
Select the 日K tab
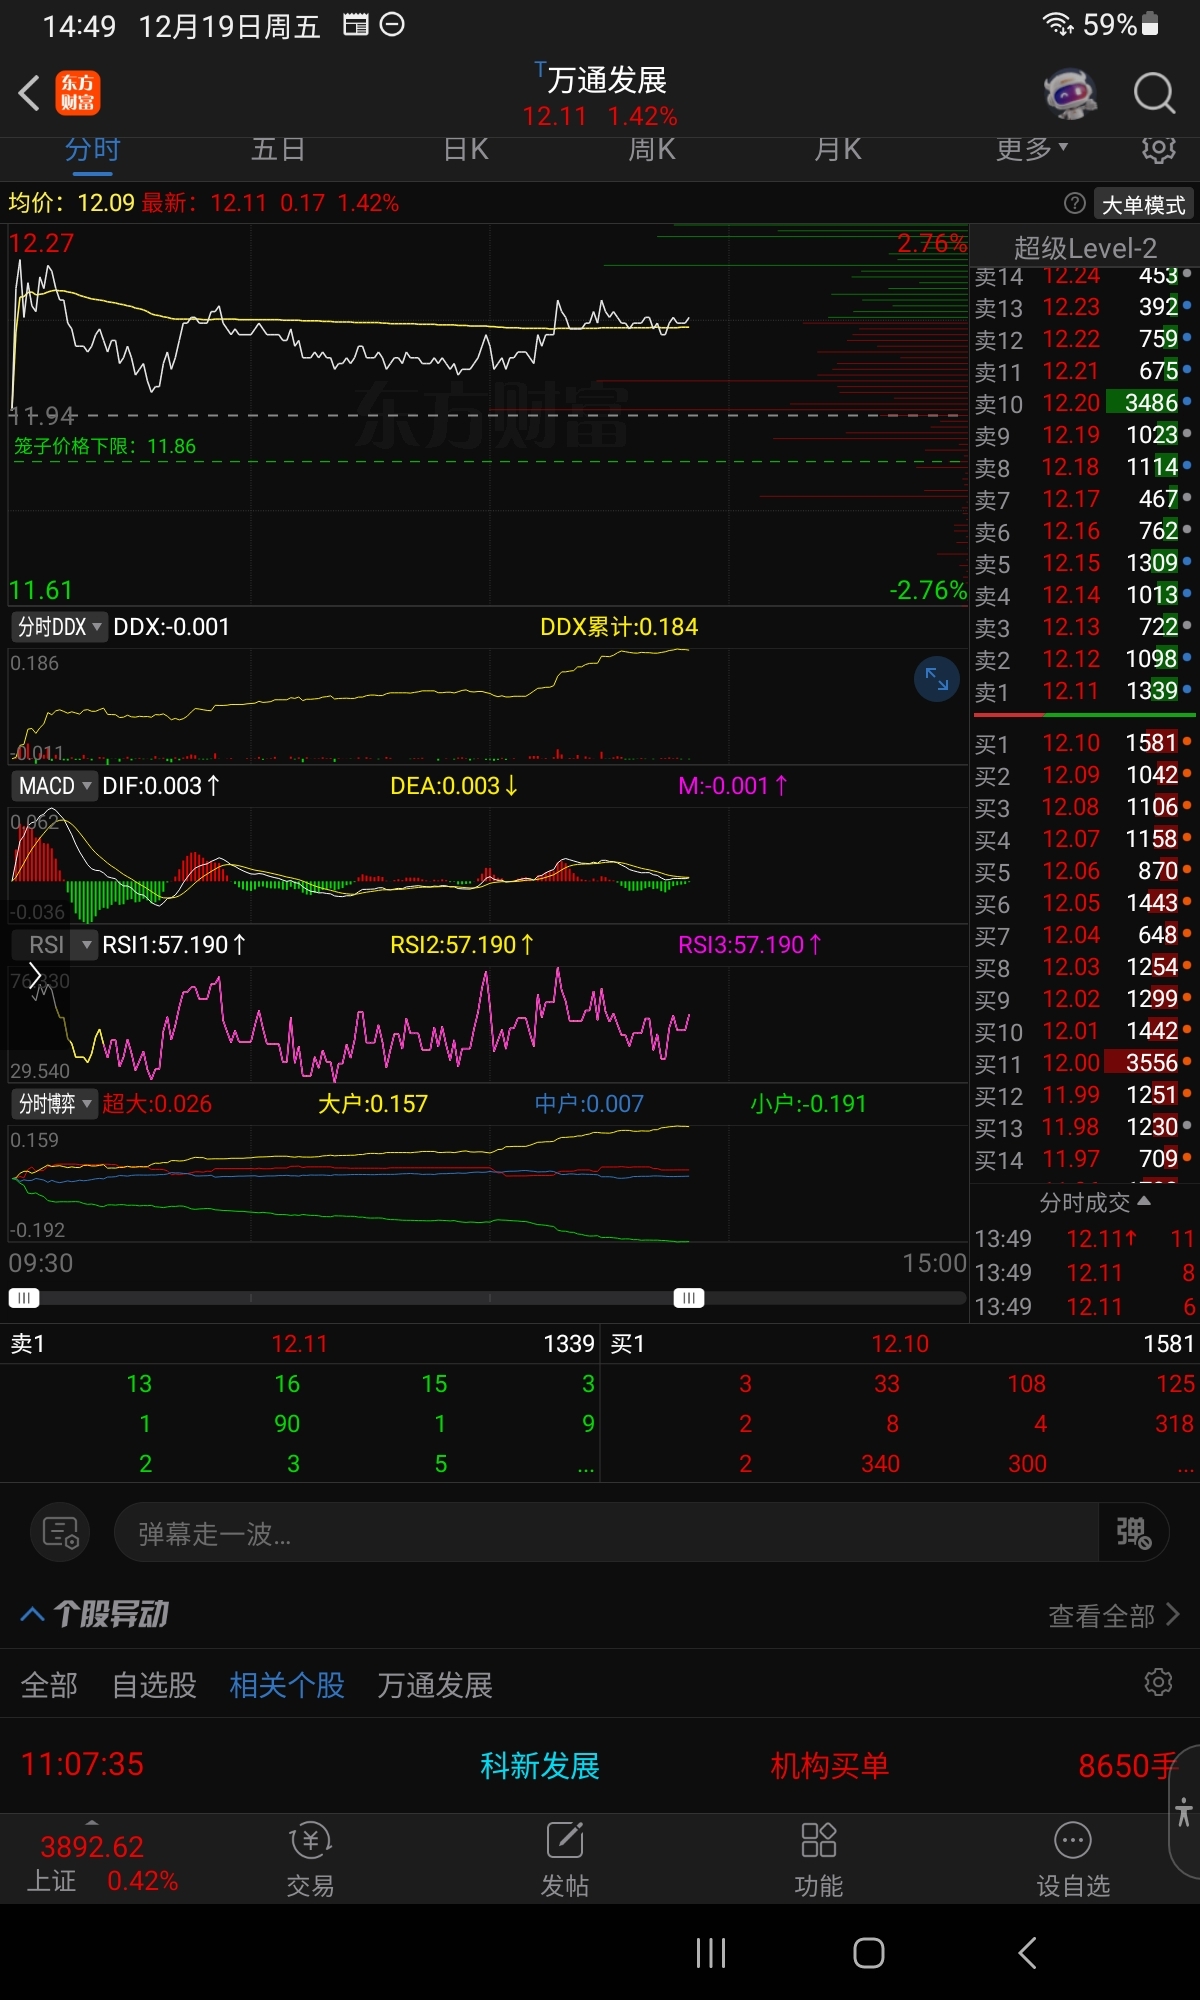[x=465, y=149]
